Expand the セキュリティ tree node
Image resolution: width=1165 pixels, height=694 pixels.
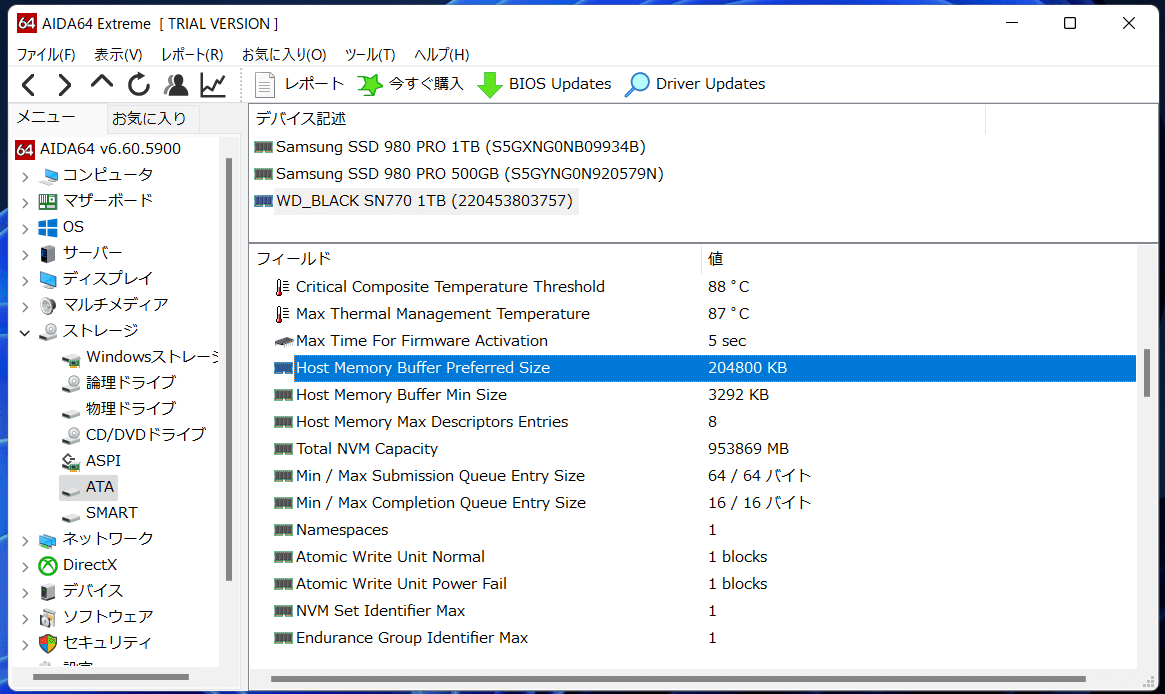(25, 644)
